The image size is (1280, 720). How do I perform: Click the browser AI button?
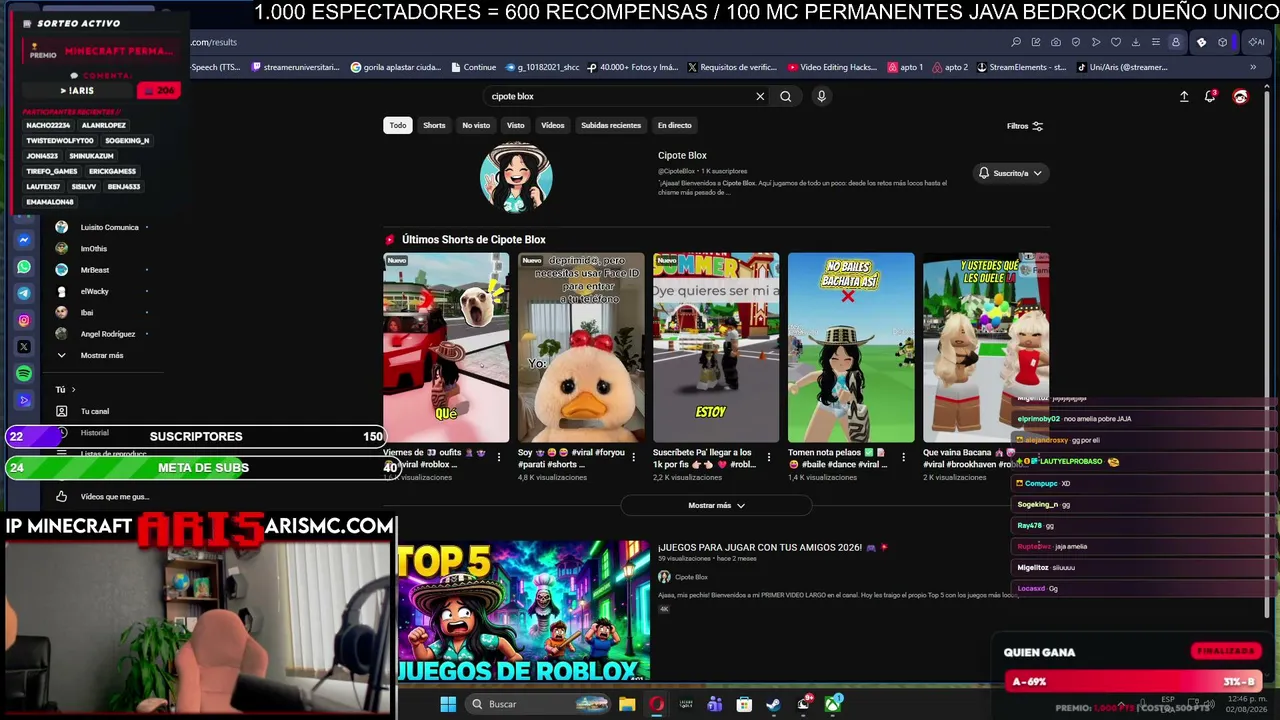pyautogui.click(x=1256, y=42)
